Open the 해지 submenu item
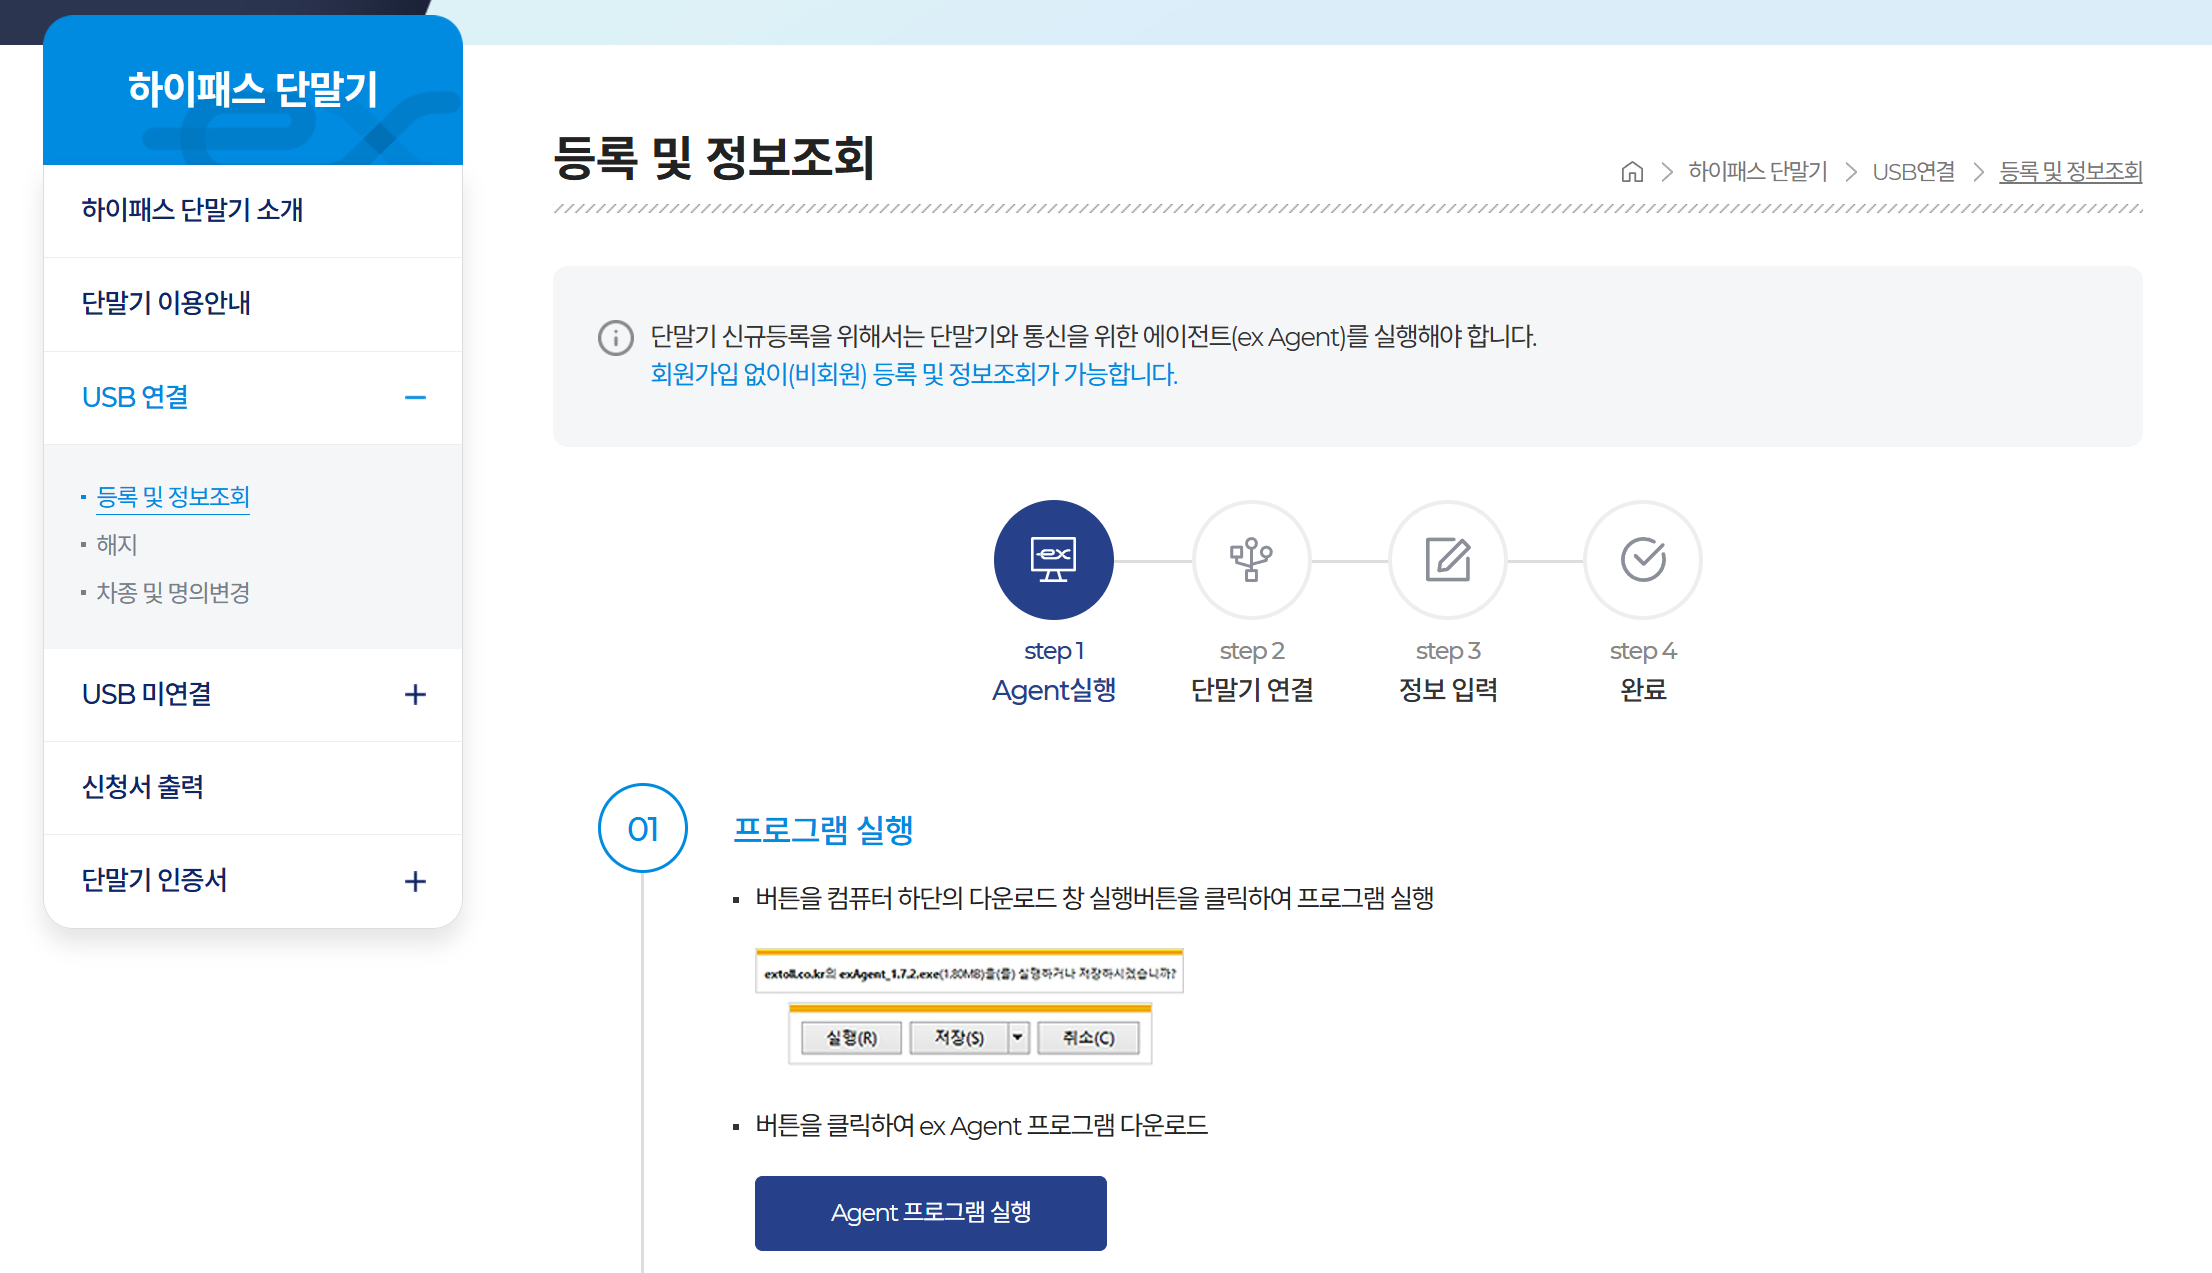The width and height of the screenshot is (2212, 1273). (x=117, y=544)
